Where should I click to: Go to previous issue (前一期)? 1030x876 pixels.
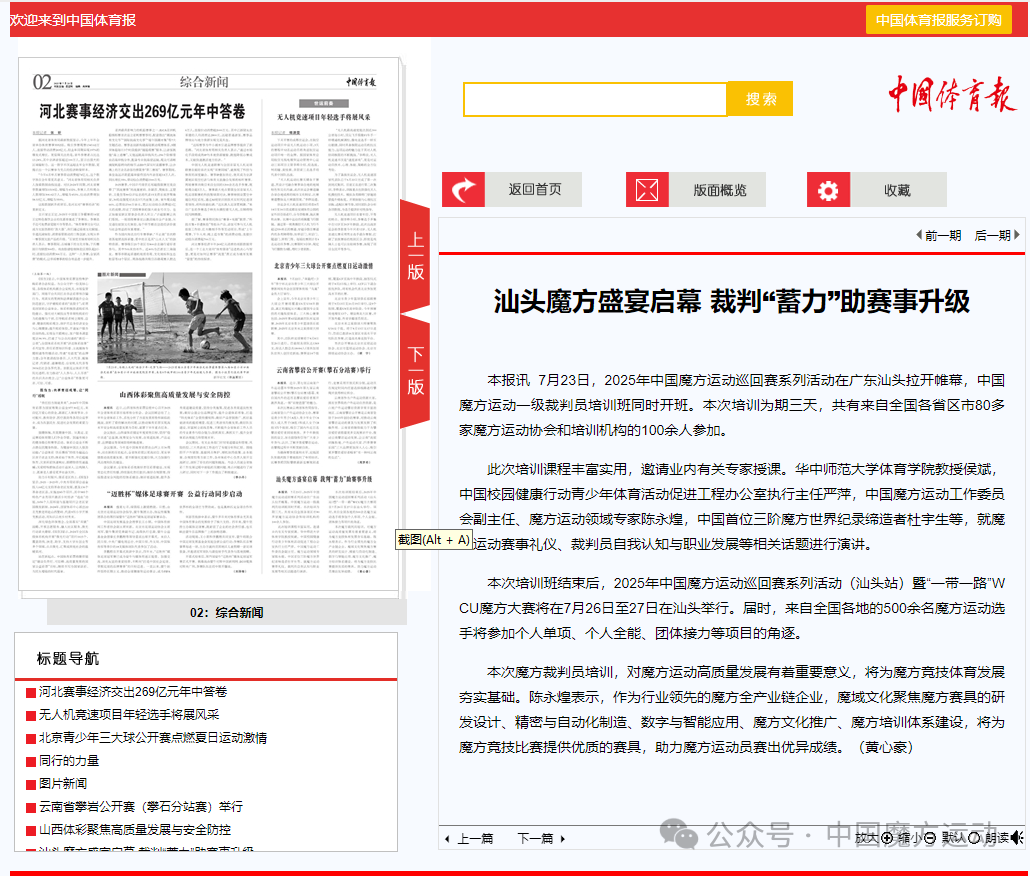click(938, 235)
